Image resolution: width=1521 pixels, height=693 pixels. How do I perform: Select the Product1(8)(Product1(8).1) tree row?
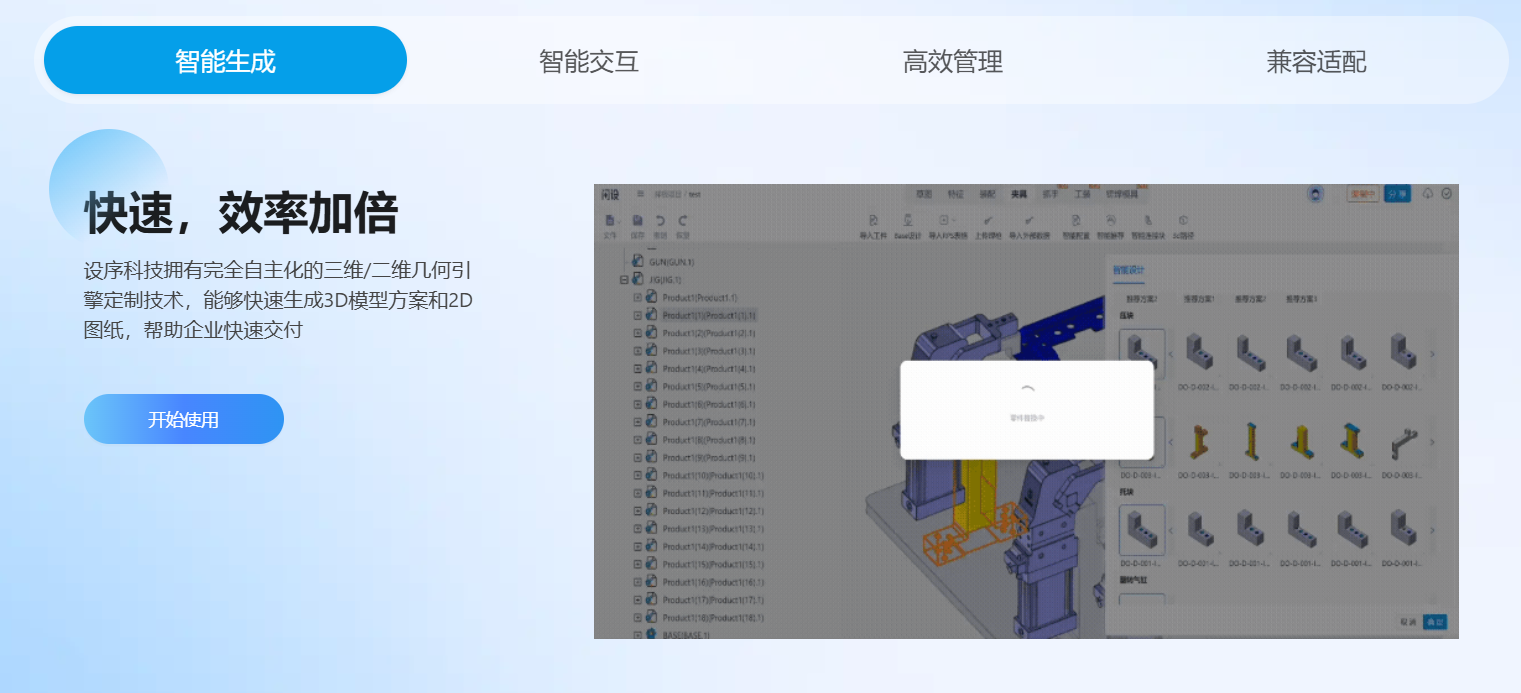[x=709, y=440]
